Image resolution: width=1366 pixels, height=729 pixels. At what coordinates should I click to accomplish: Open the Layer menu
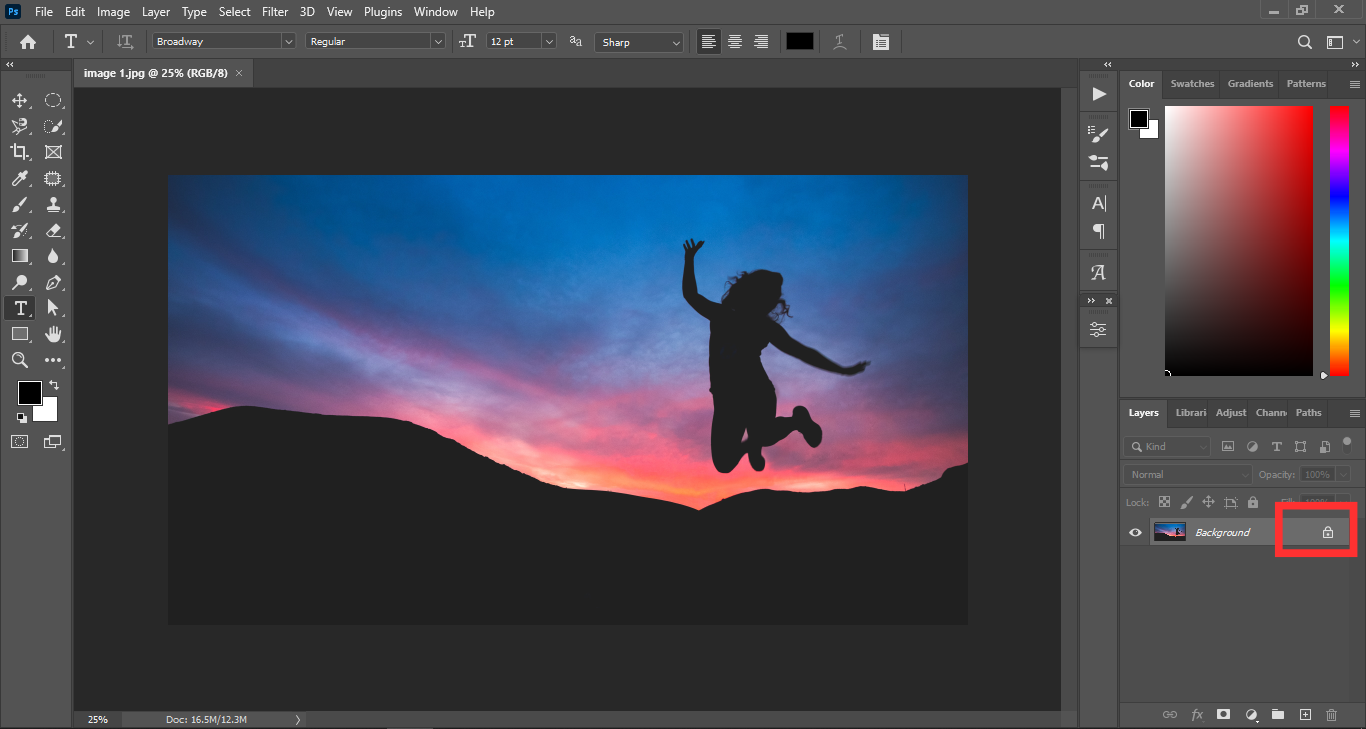(156, 12)
